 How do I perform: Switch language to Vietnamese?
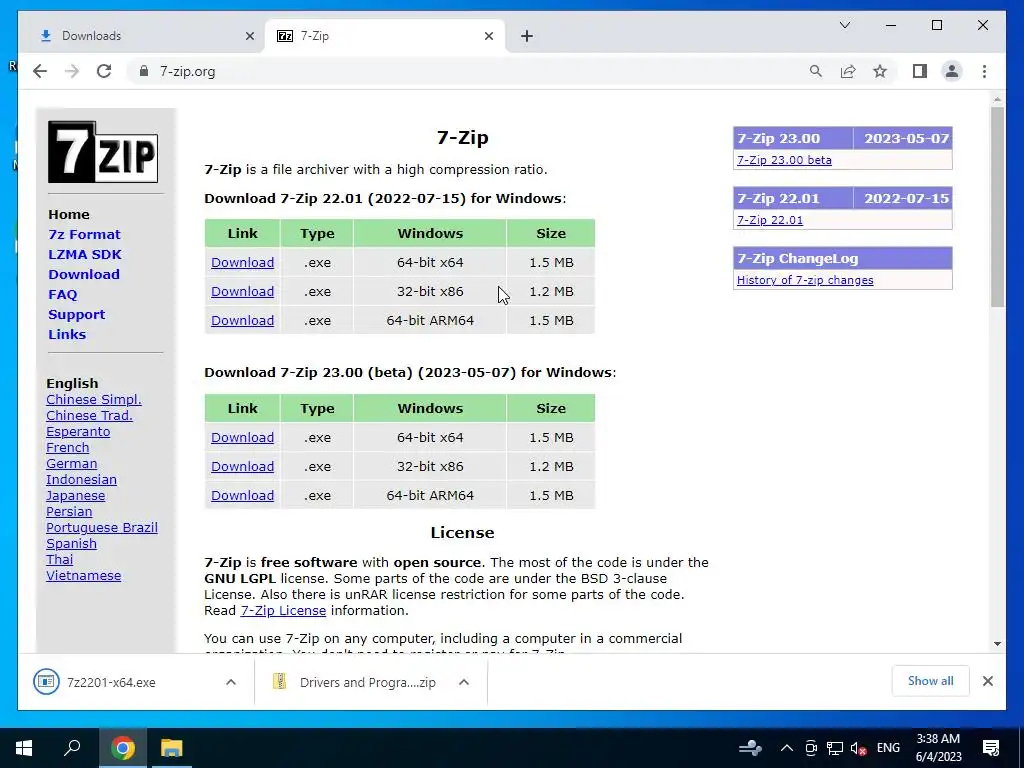(83, 575)
